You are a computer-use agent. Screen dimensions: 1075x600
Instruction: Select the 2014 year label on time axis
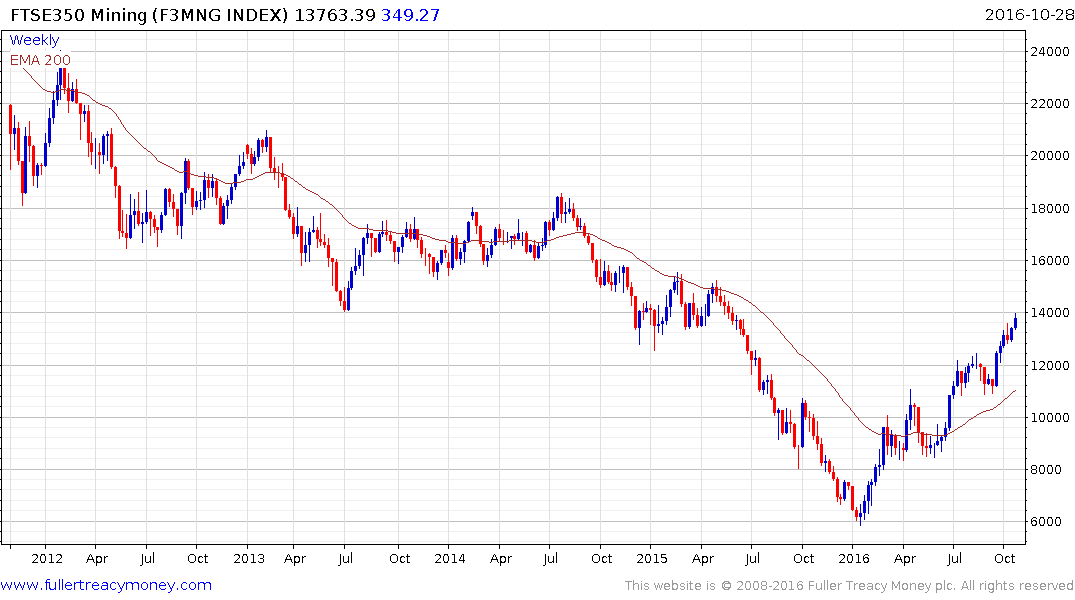click(x=450, y=558)
